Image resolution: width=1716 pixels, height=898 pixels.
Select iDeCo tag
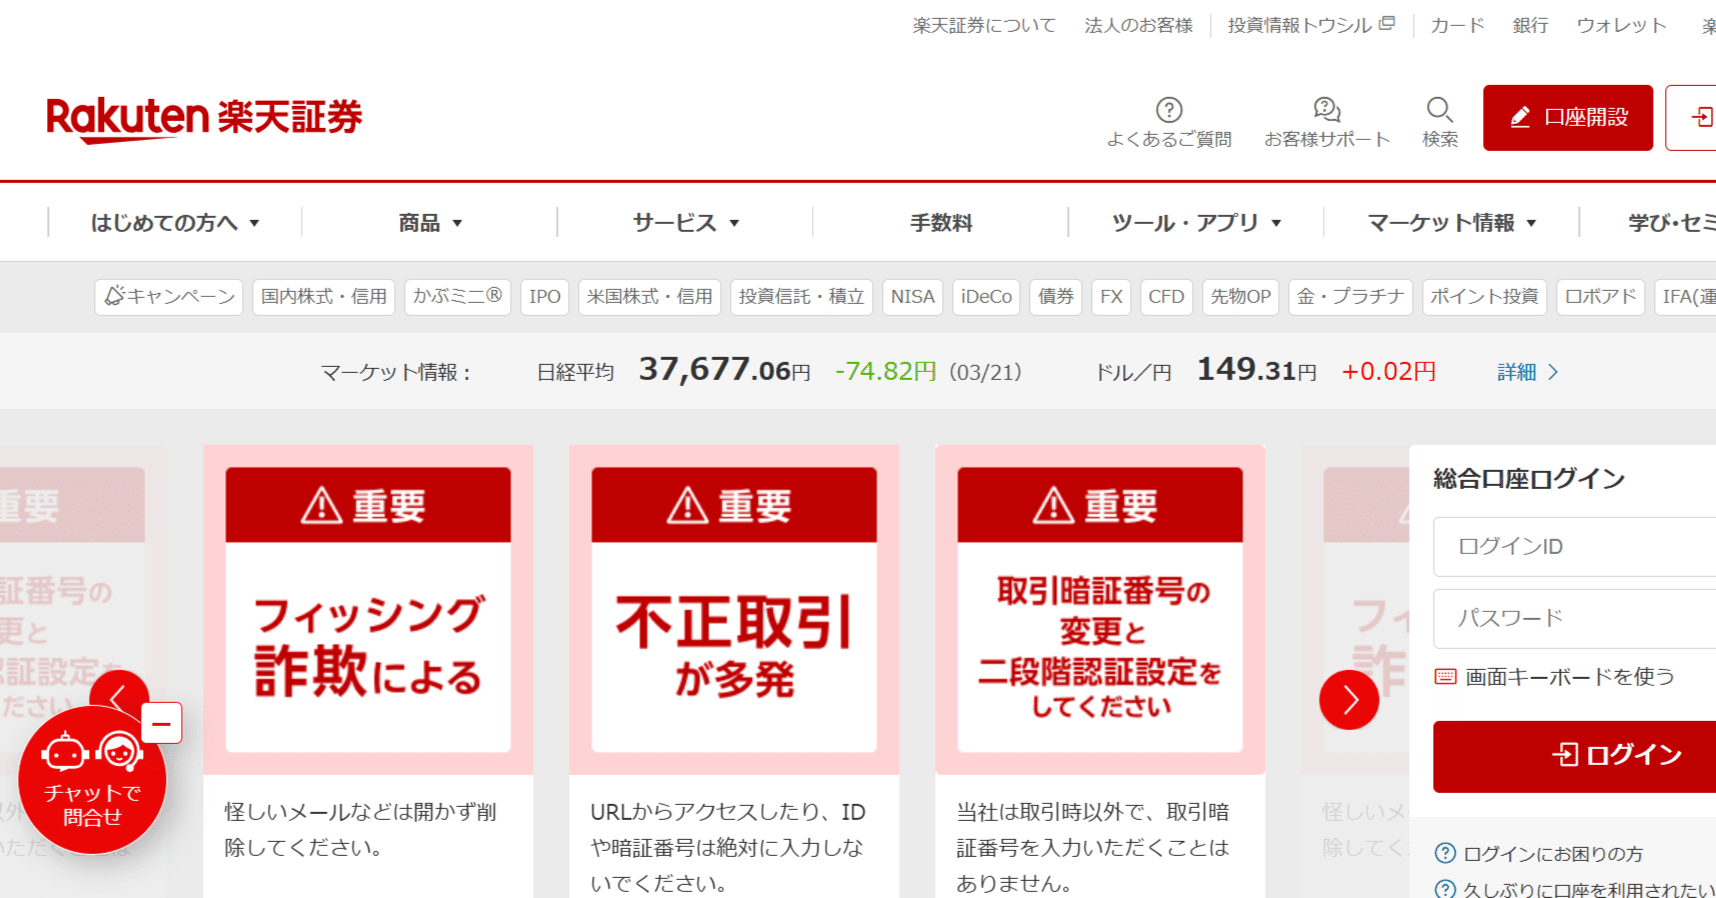[987, 297]
